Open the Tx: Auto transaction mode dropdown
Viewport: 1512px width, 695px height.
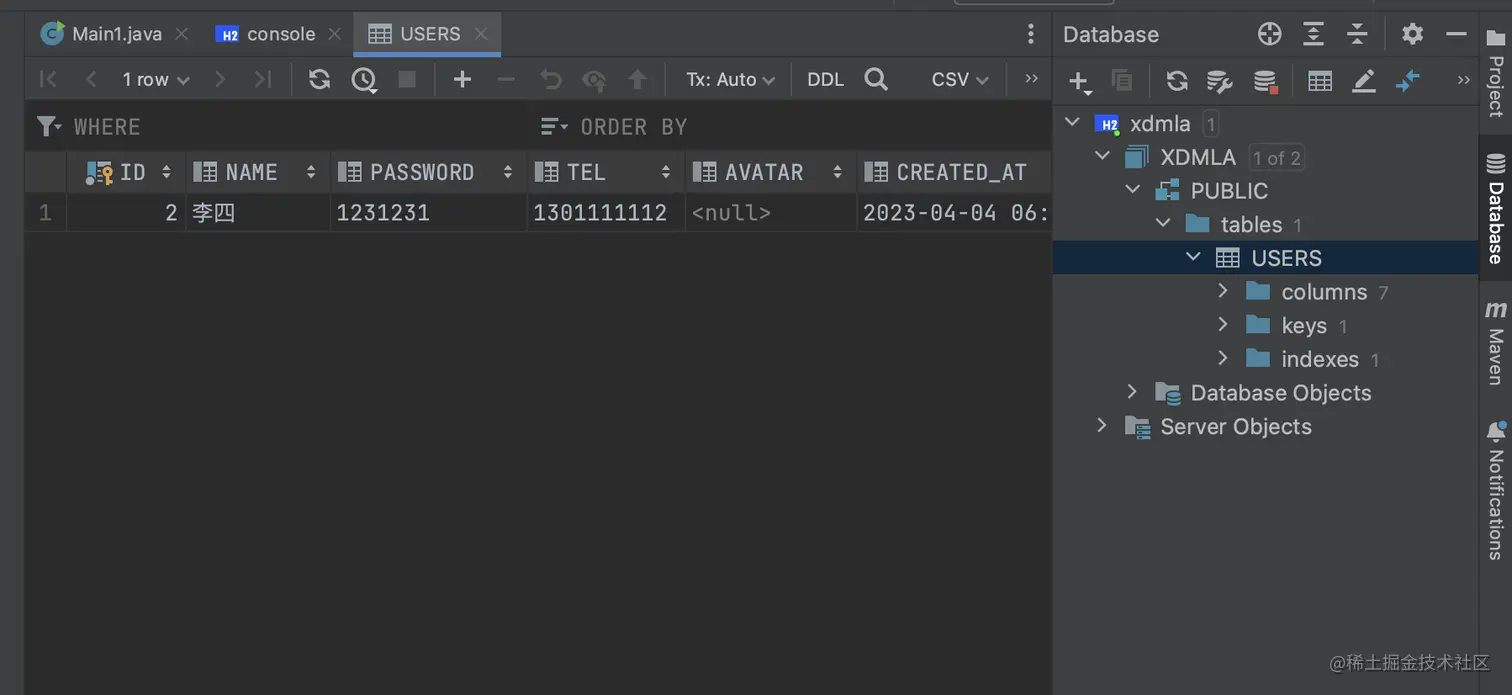click(730, 79)
